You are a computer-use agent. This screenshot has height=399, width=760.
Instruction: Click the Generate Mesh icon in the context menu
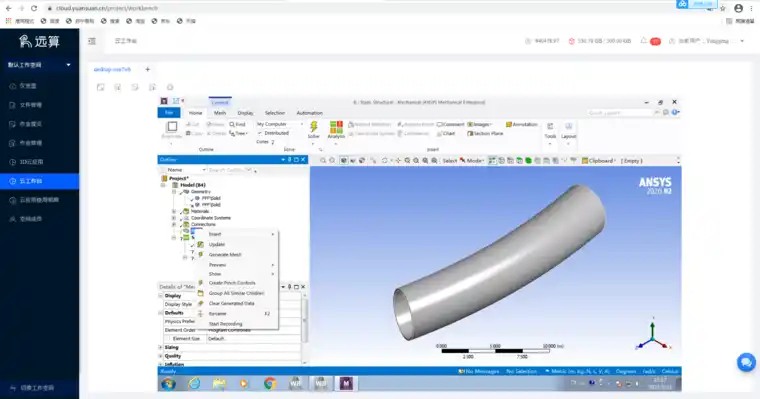(201, 255)
